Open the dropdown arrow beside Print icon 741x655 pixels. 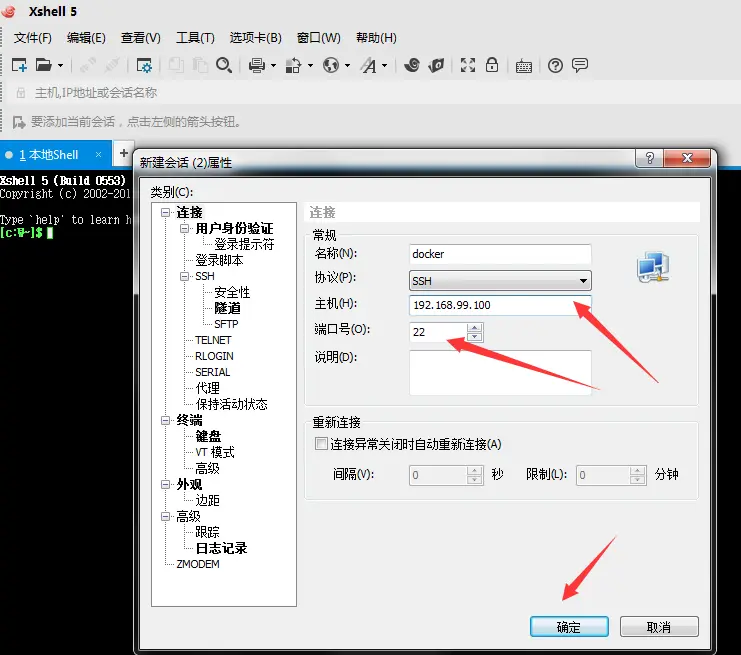[273, 65]
